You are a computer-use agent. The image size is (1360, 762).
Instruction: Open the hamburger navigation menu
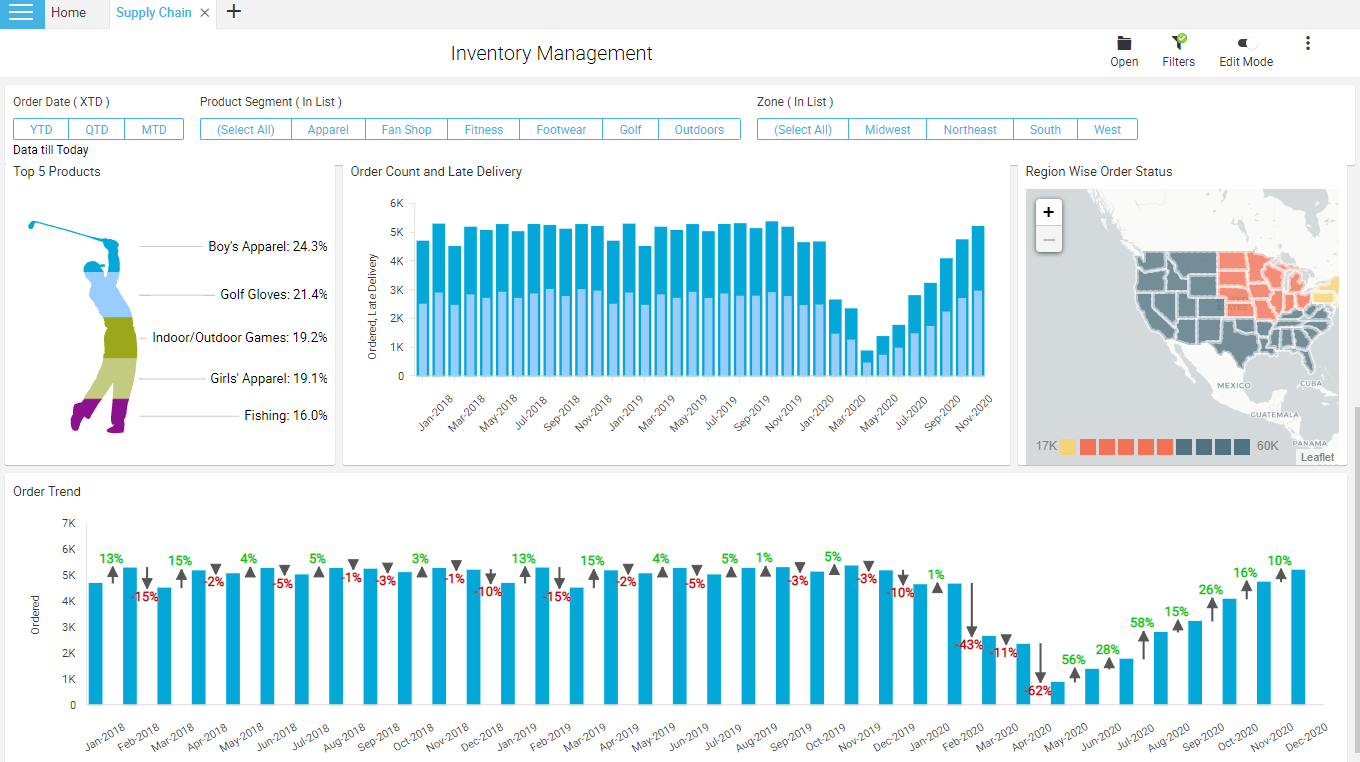(21, 13)
